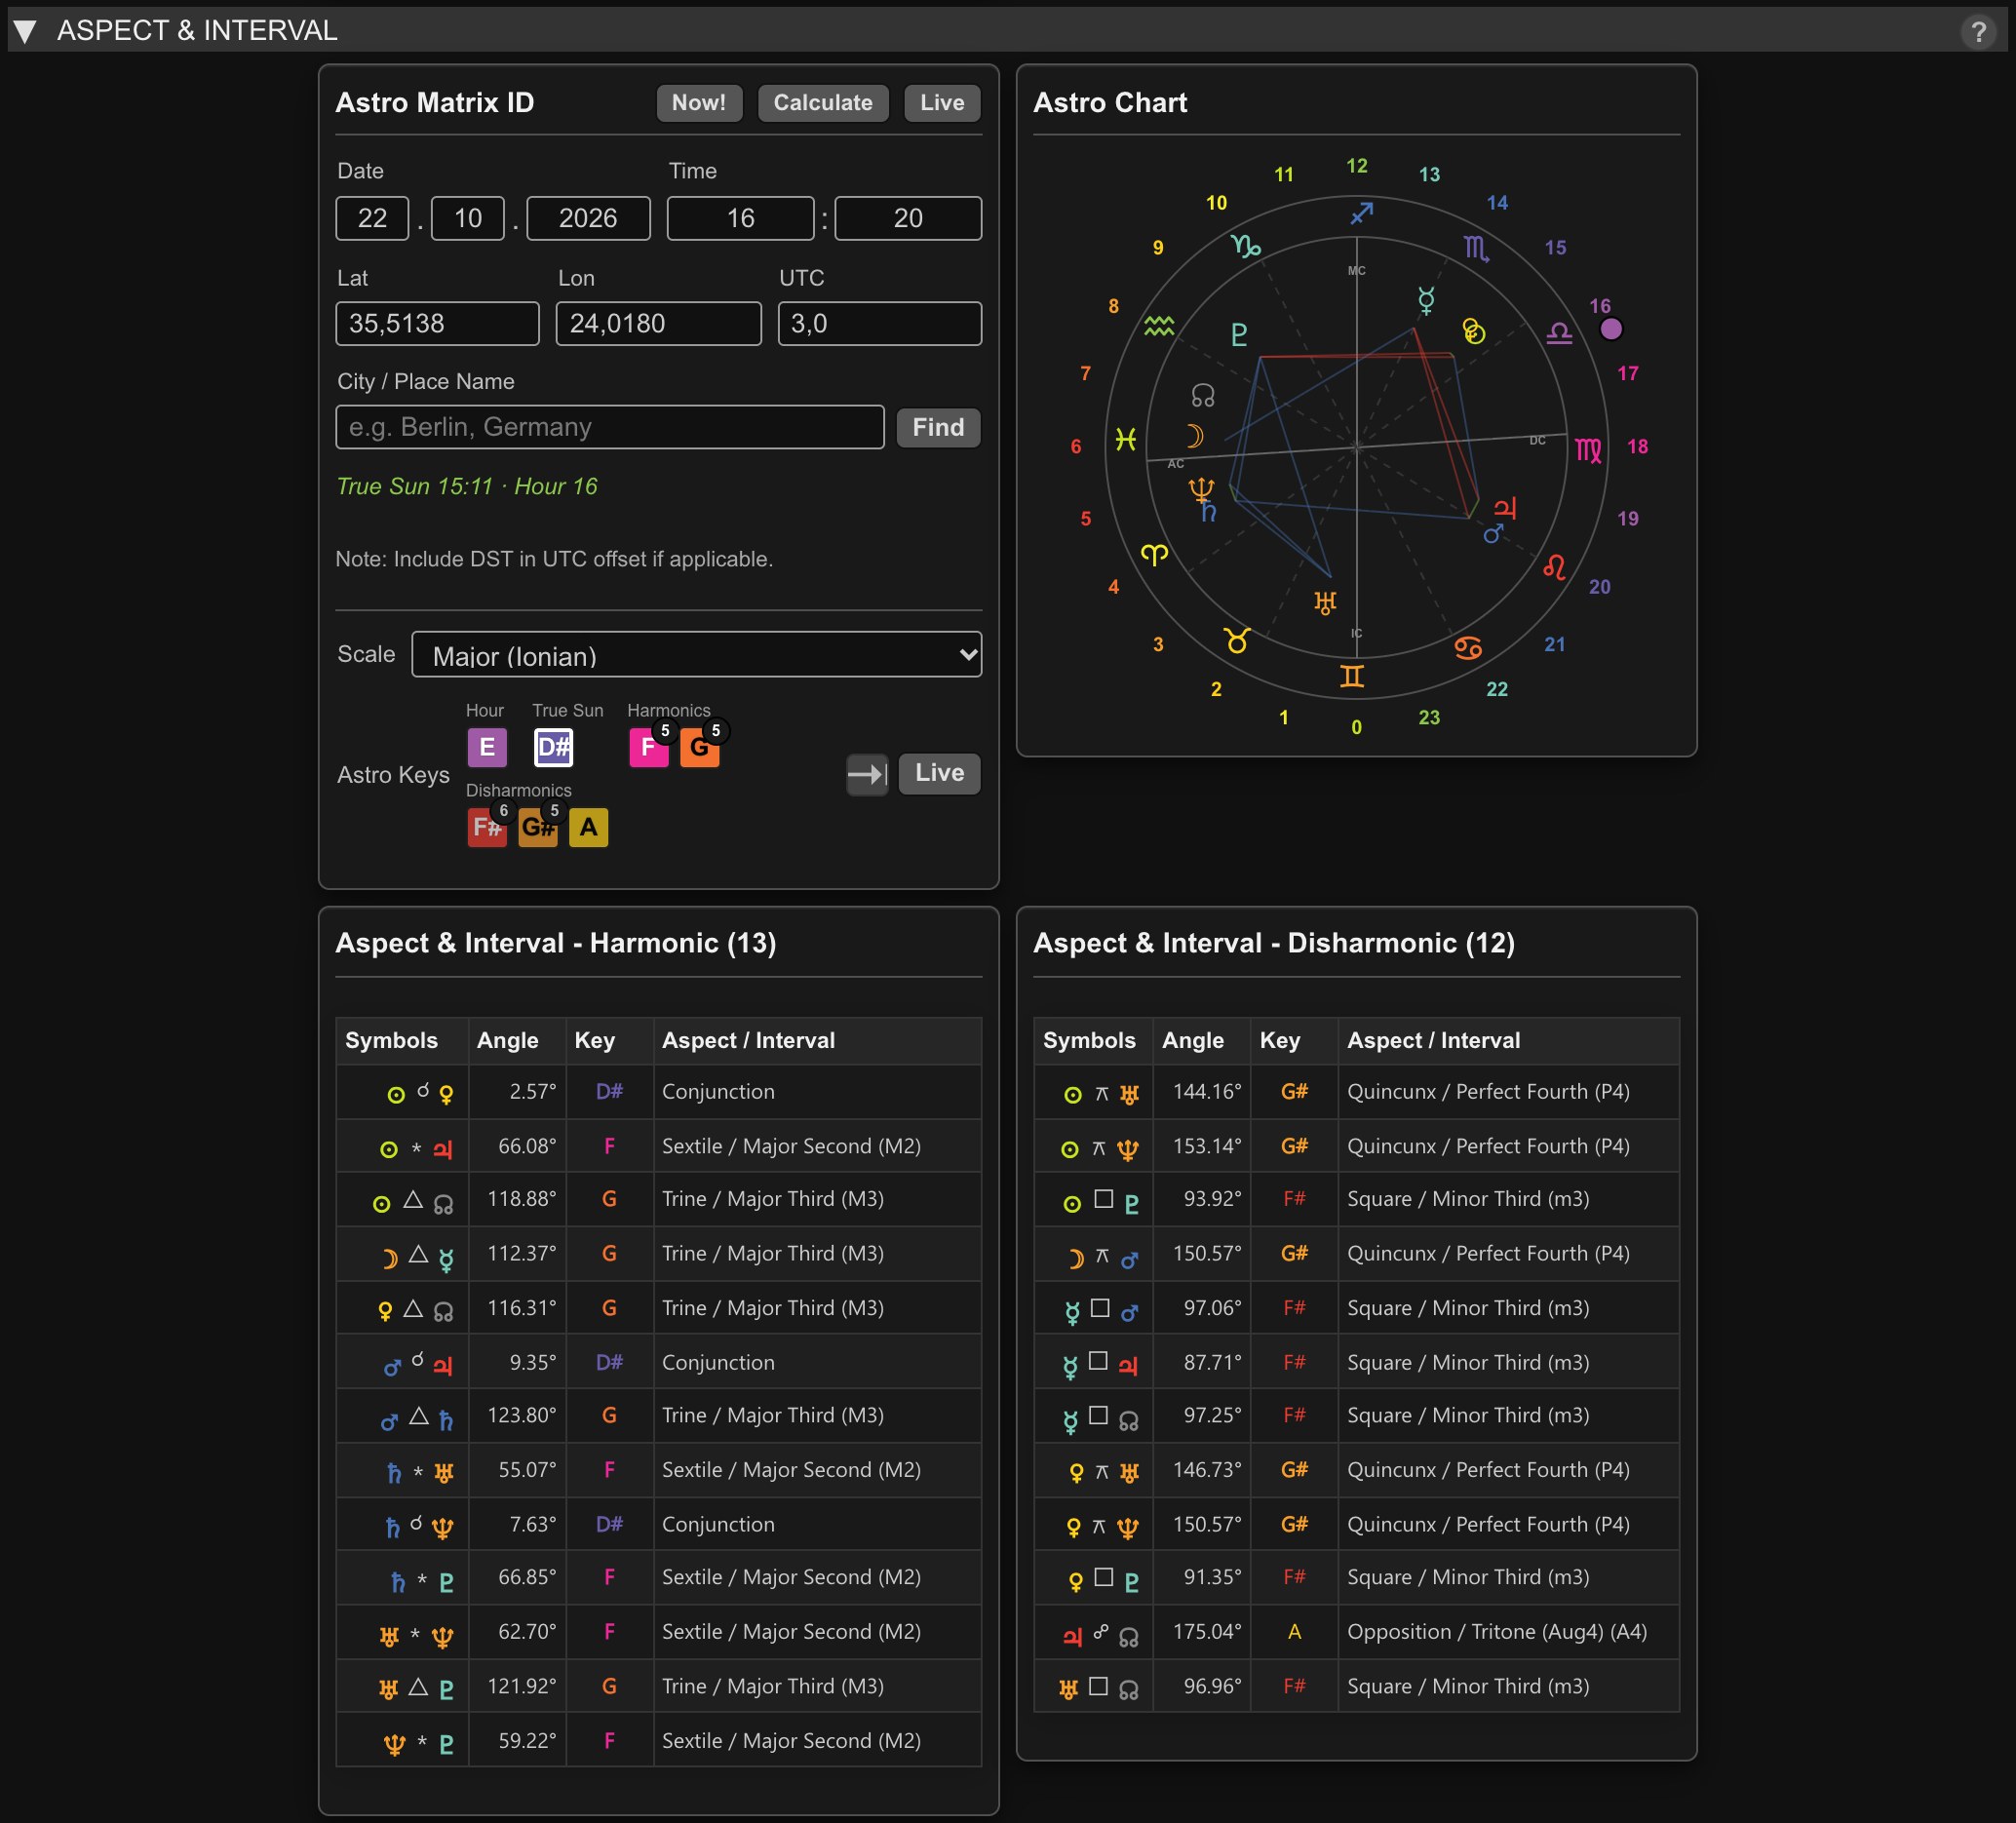This screenshot has height=1823, width=2016.
Task: Click the Pluto symbol in the chart
Action: coord(1239,334)
